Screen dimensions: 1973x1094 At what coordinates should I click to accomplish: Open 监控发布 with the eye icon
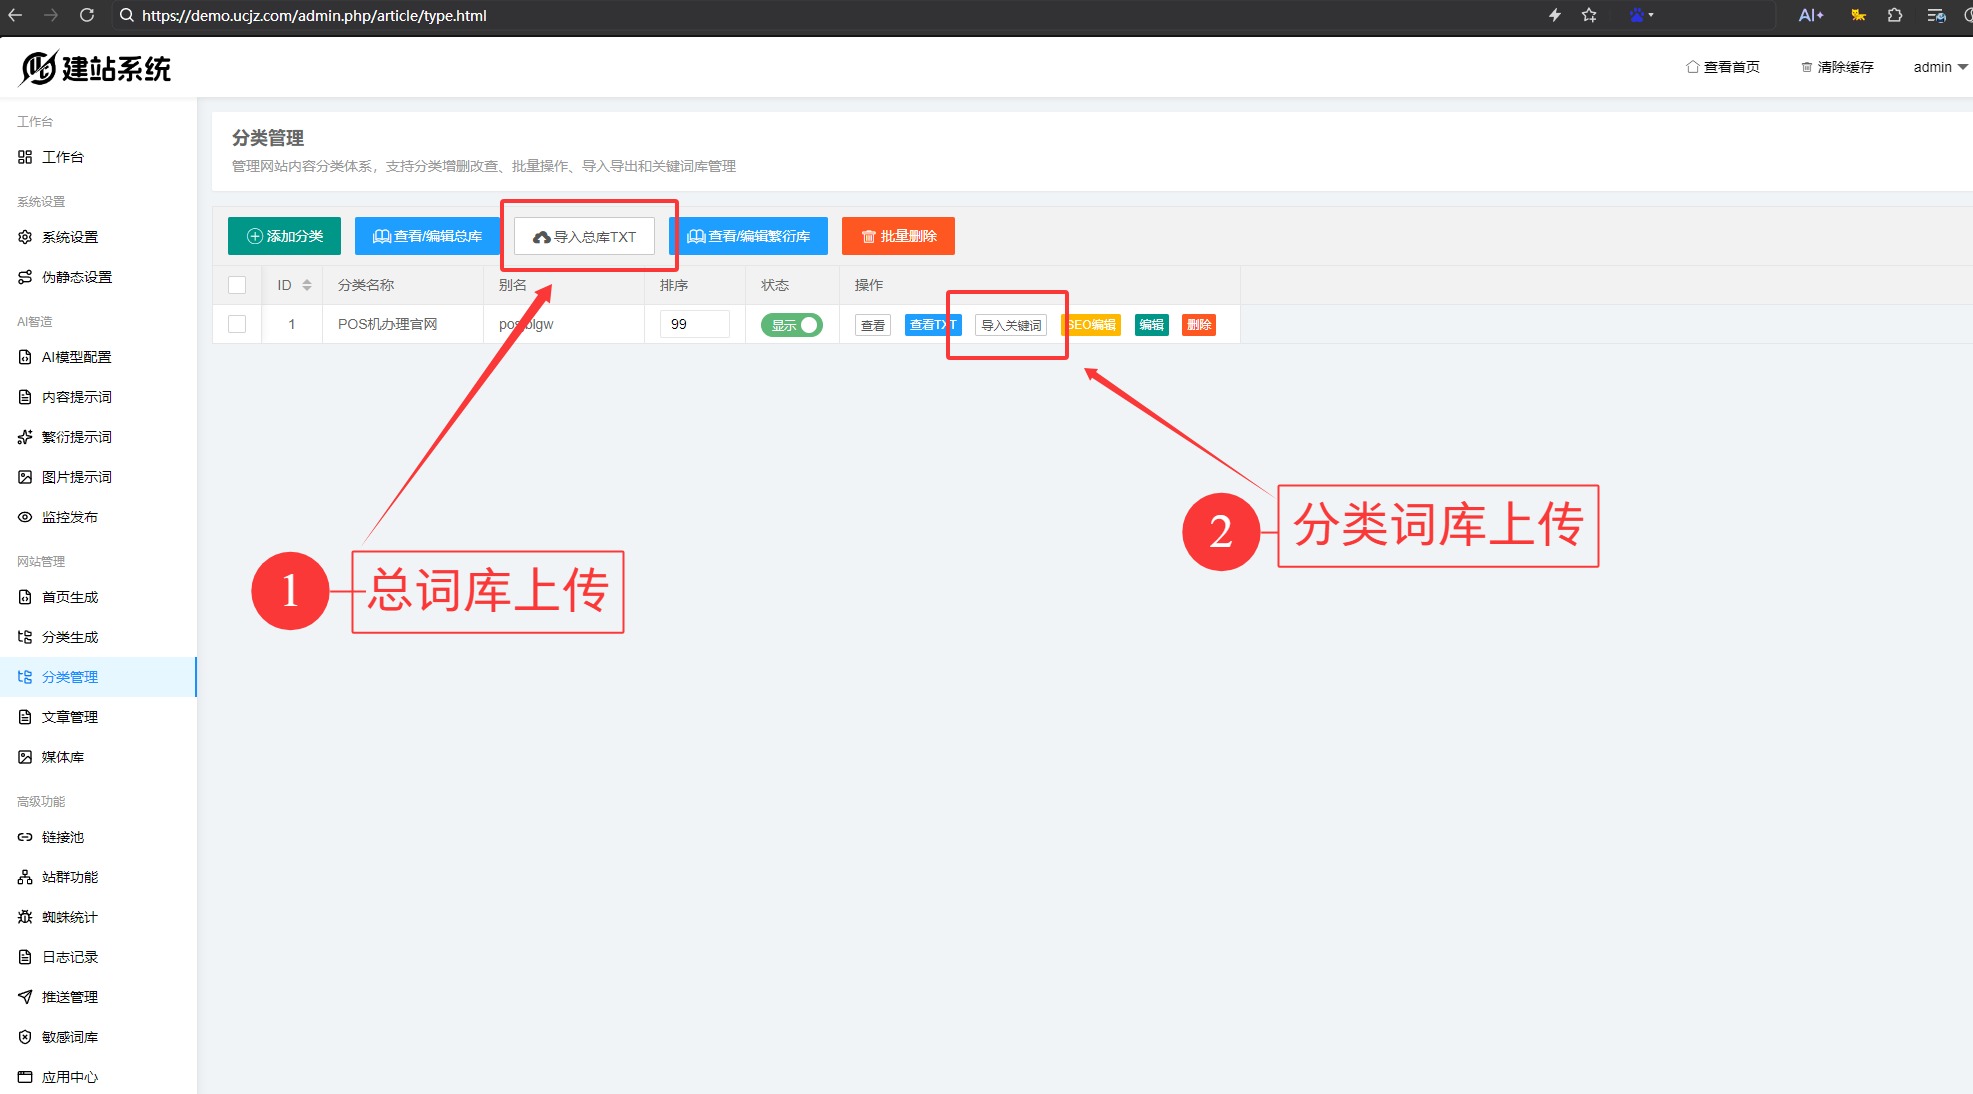click(25, 517)
